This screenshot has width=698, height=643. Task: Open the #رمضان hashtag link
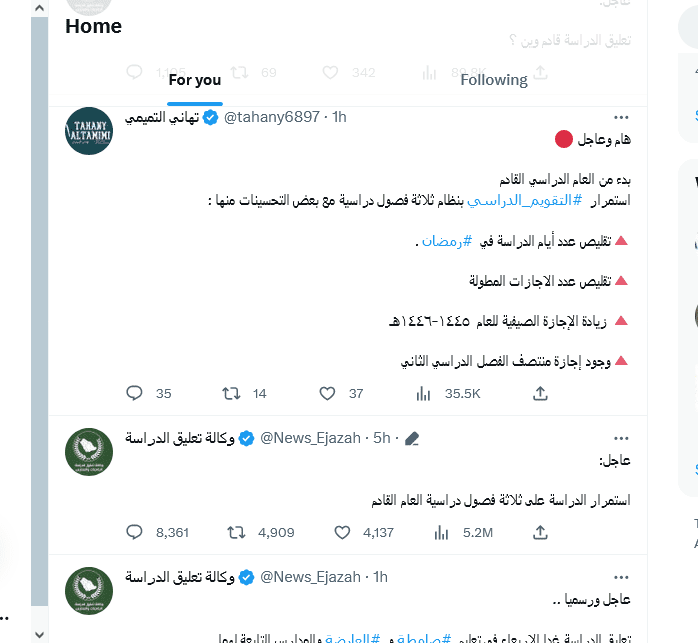tap(446, 241)
